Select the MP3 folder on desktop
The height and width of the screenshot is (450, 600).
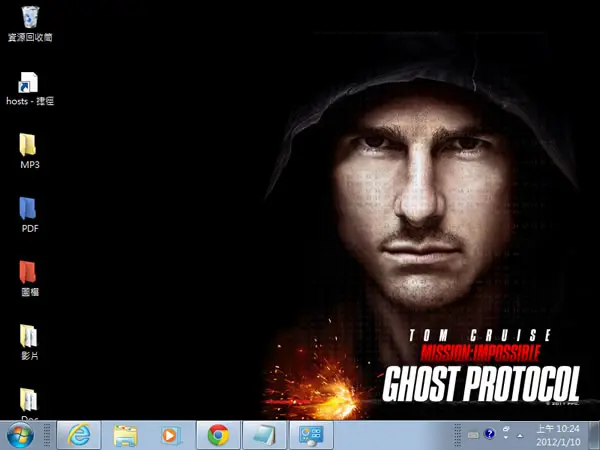coord(30,151)
